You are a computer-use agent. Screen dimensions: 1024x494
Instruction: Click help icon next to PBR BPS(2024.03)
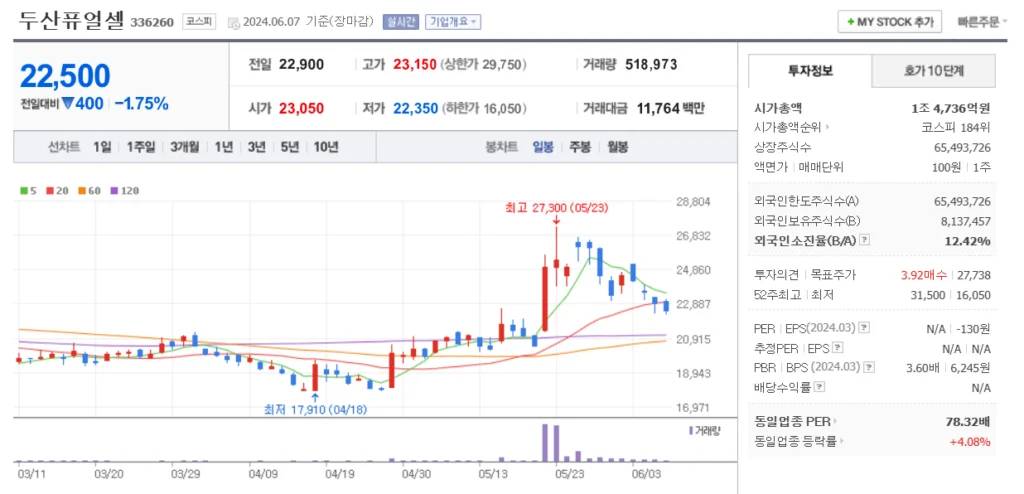(x=869, y=368)
